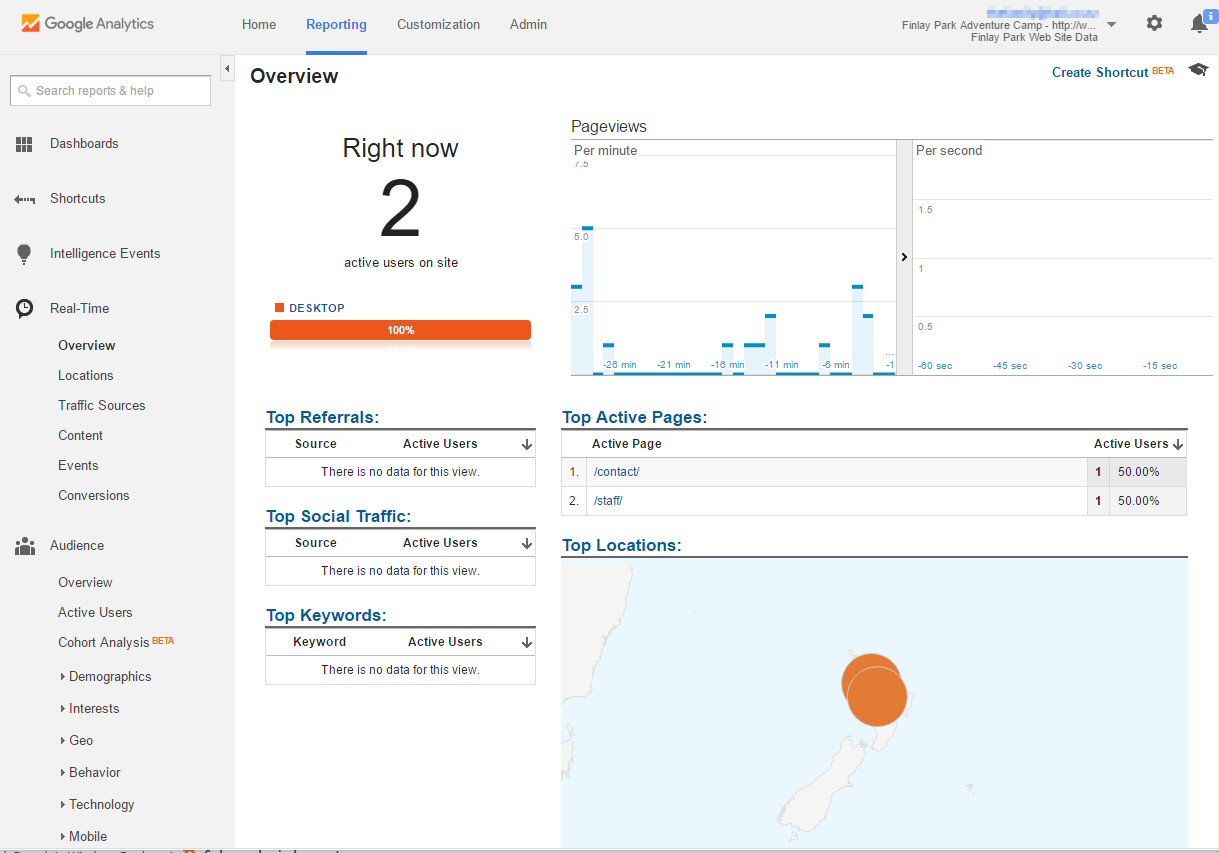Collapse the Real-Time sidebar section
Viewport: 1219px width, 853px height.
point(80,309)
